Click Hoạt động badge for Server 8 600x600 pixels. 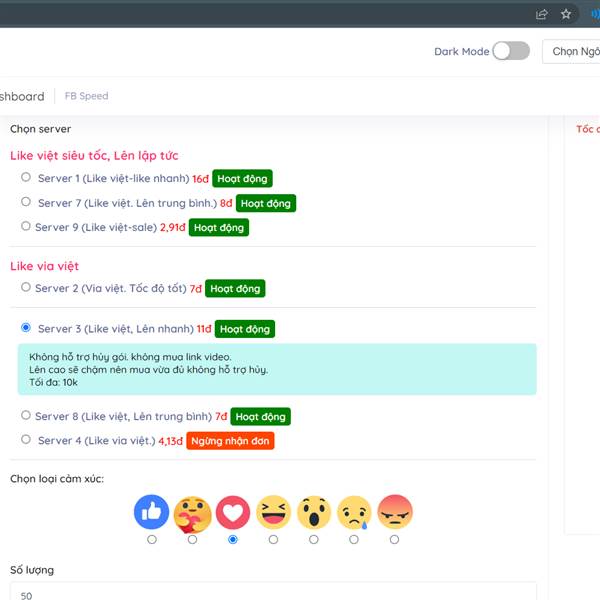pyautogui.click(x=261, y=417)
